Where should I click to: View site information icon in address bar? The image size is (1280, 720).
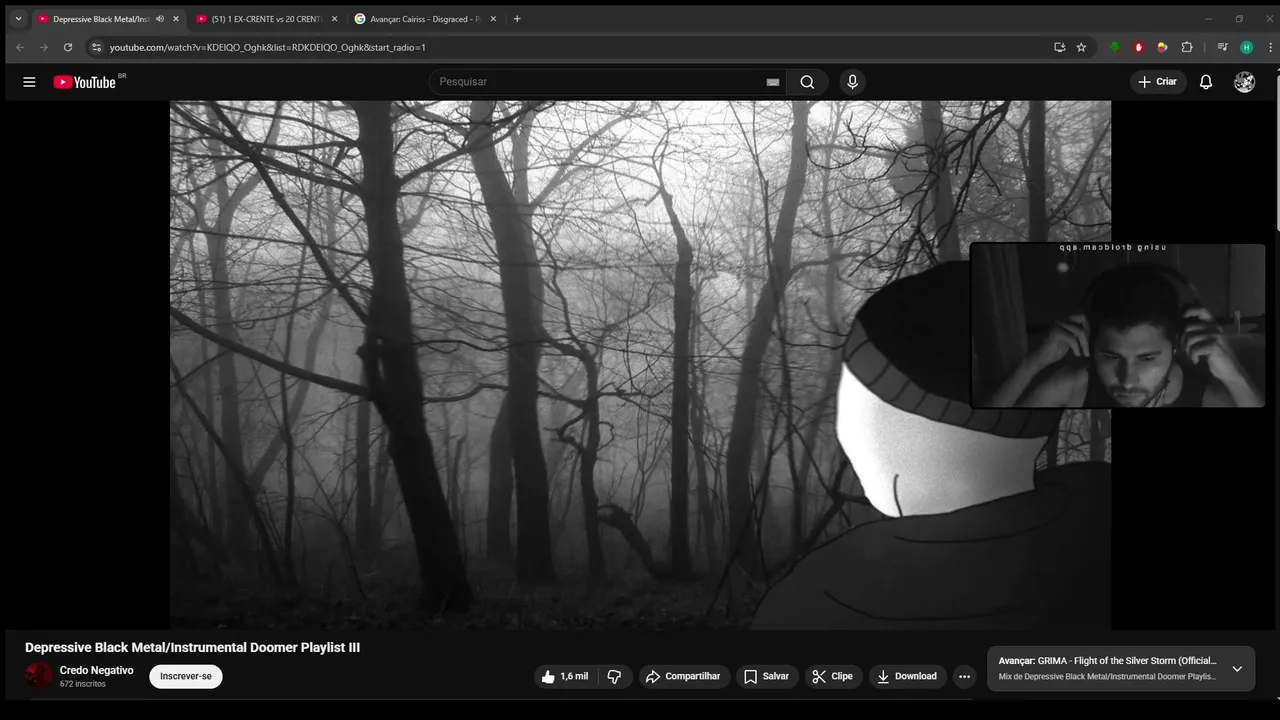point(96,47)
